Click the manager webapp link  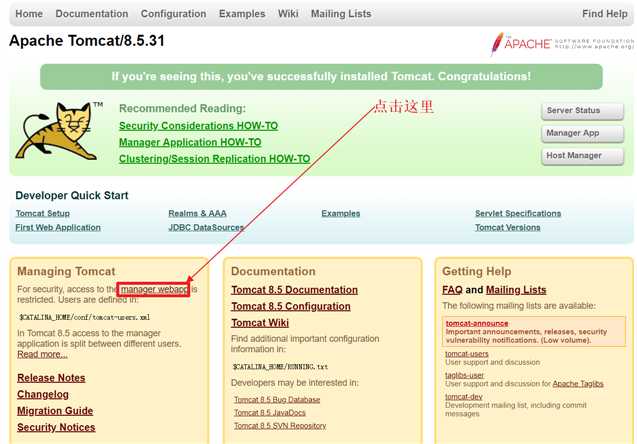[x=154, y=289]
